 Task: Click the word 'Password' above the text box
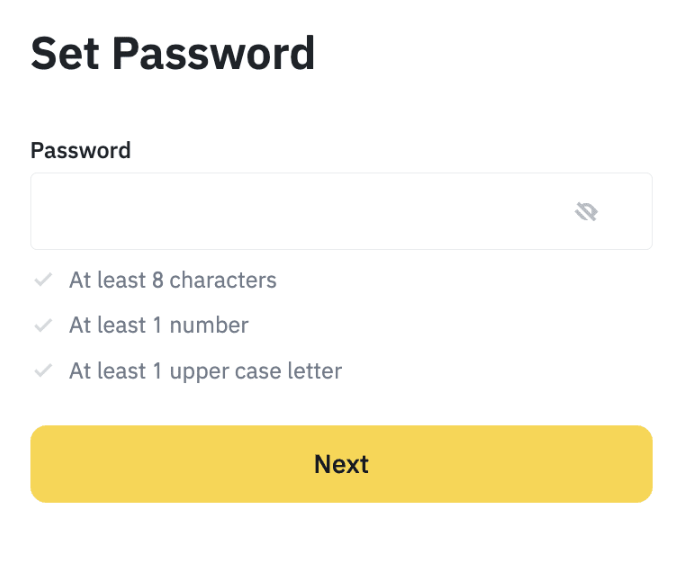[80, 150]
